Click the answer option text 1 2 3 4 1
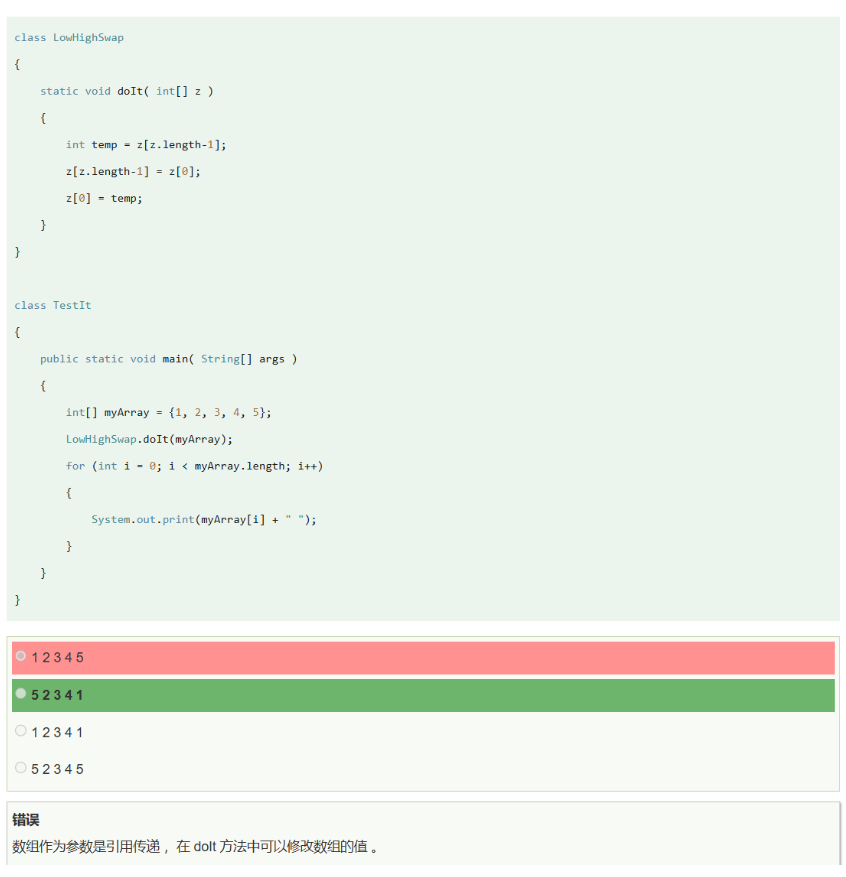Viewport: 846px width, 877px height. click(x=58, y=732)
